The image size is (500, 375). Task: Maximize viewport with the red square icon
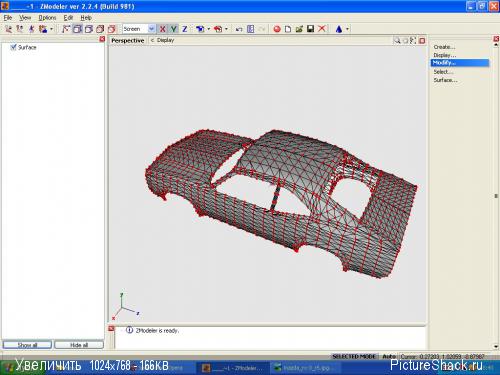tap(422, 41)
